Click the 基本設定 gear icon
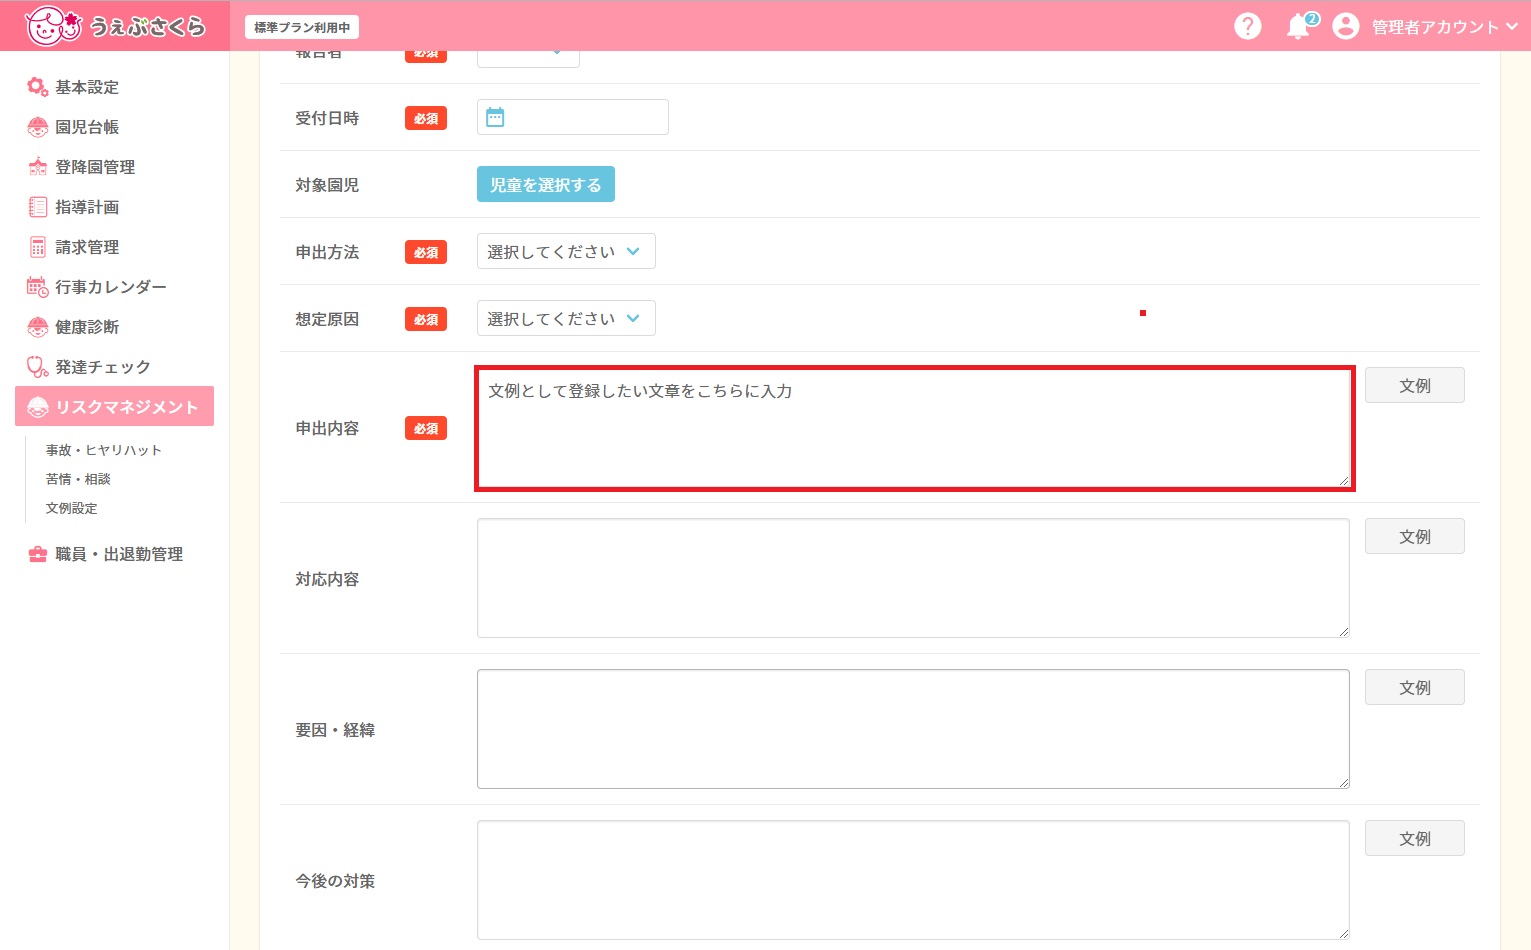The height and width of the screenshot is (950, 1531). (37, 87)
